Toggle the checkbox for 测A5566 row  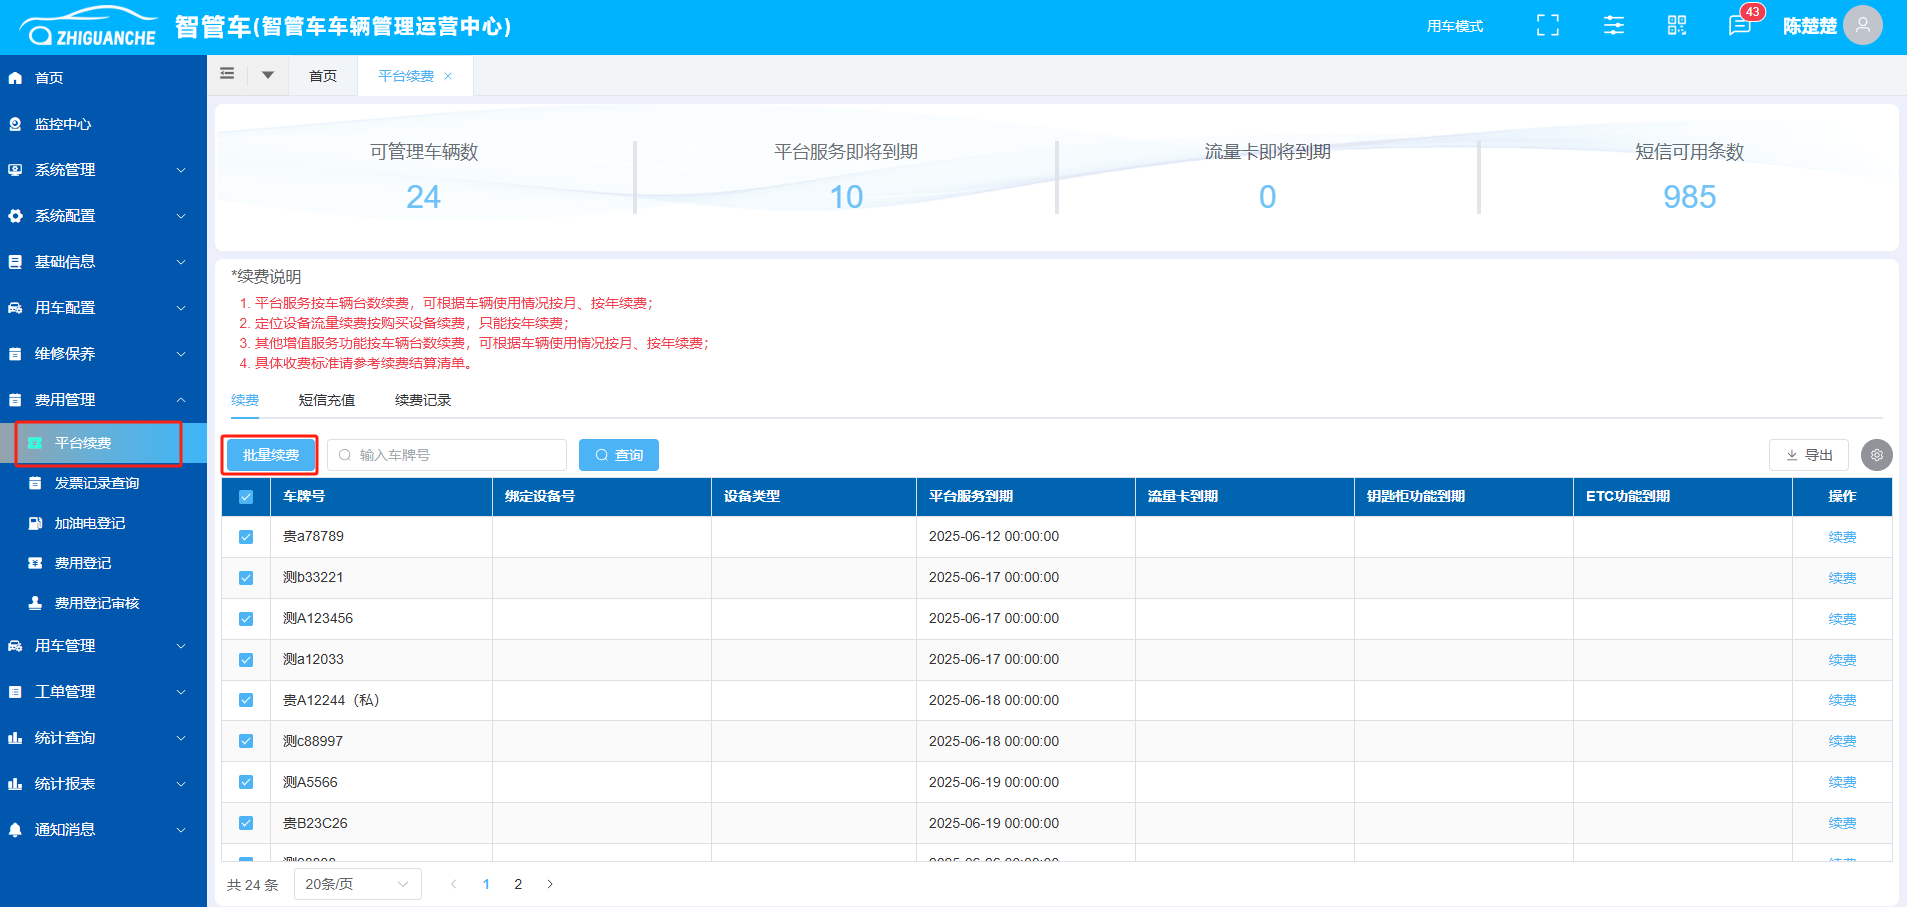click(x=246, y=782)
